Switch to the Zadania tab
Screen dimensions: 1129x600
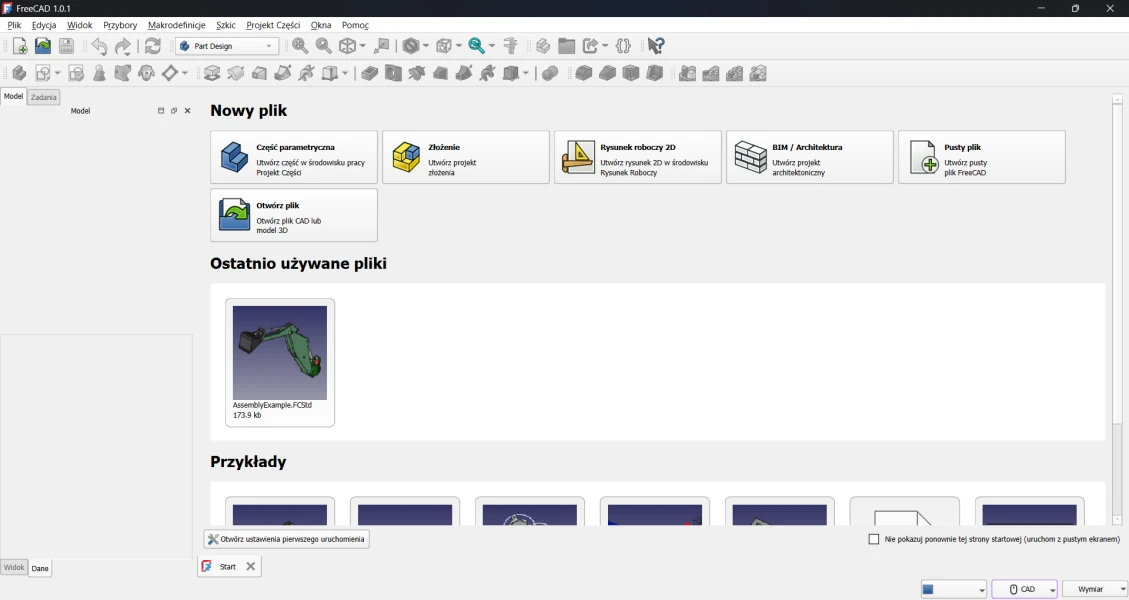pos(44,97)
